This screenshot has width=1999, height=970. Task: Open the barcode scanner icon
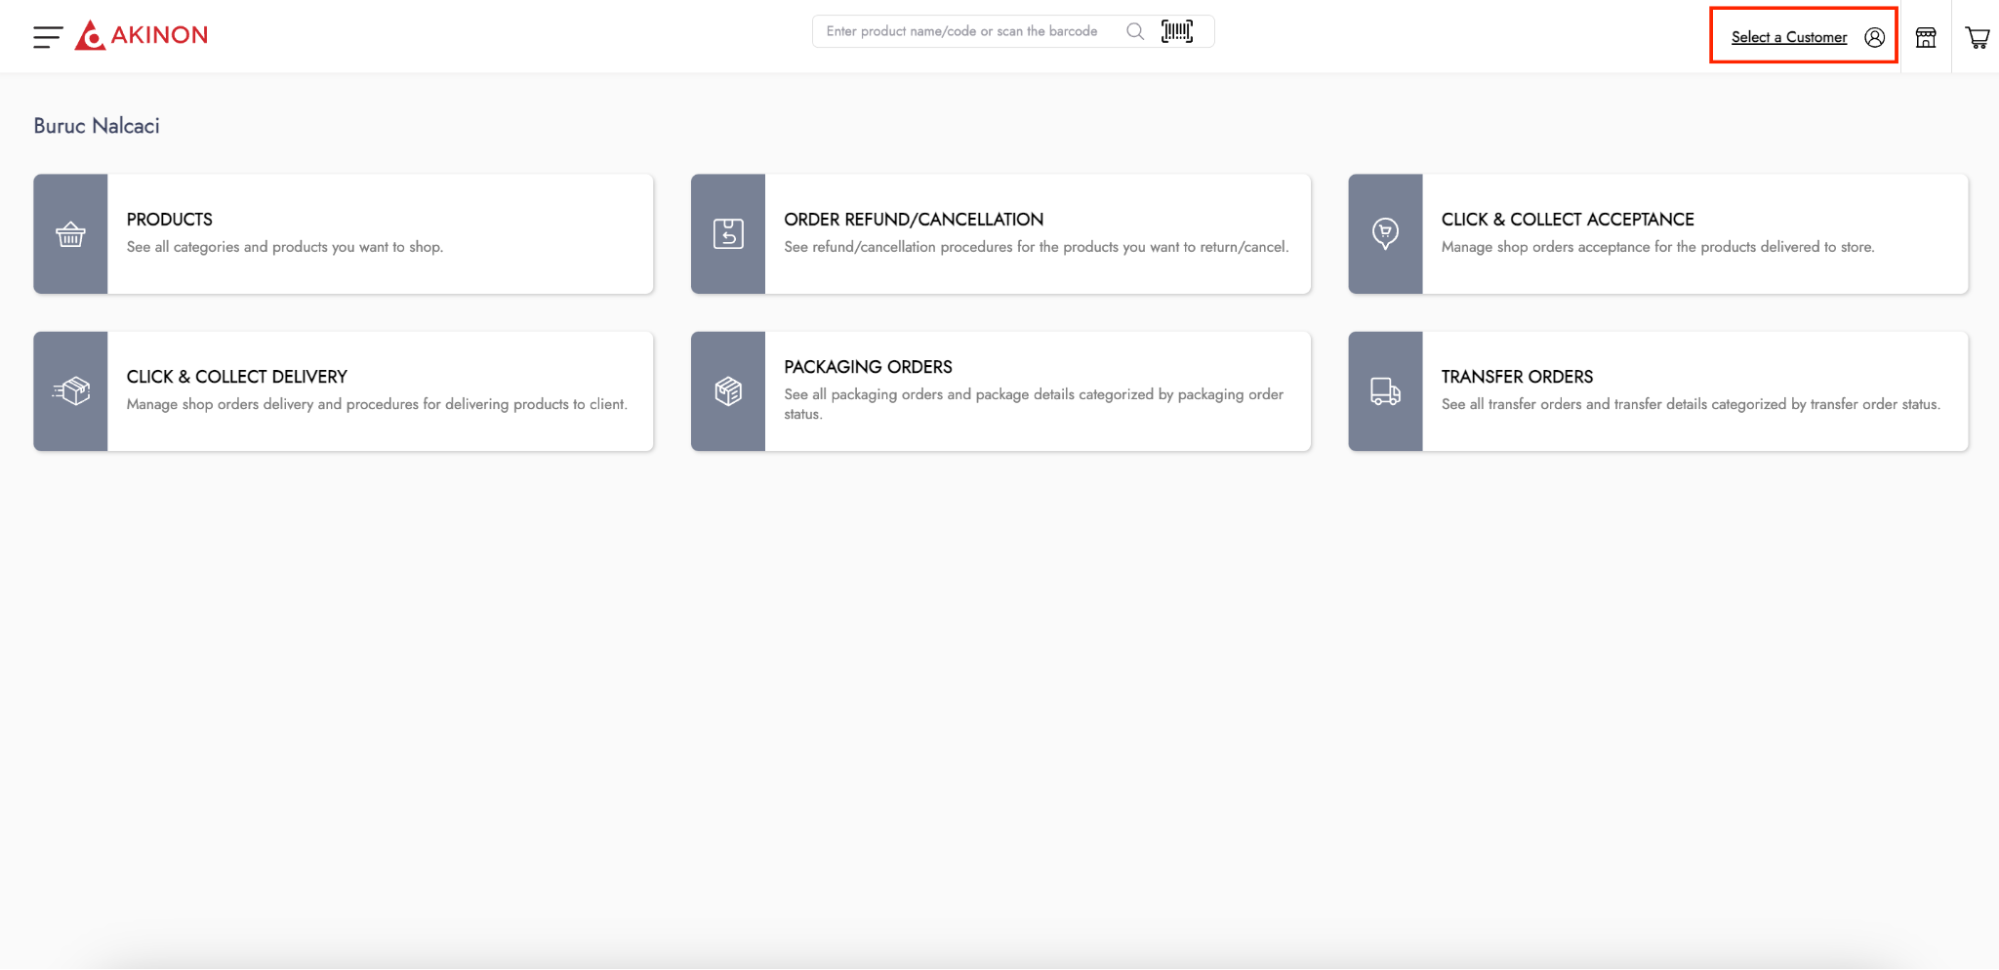(1177, 31)
